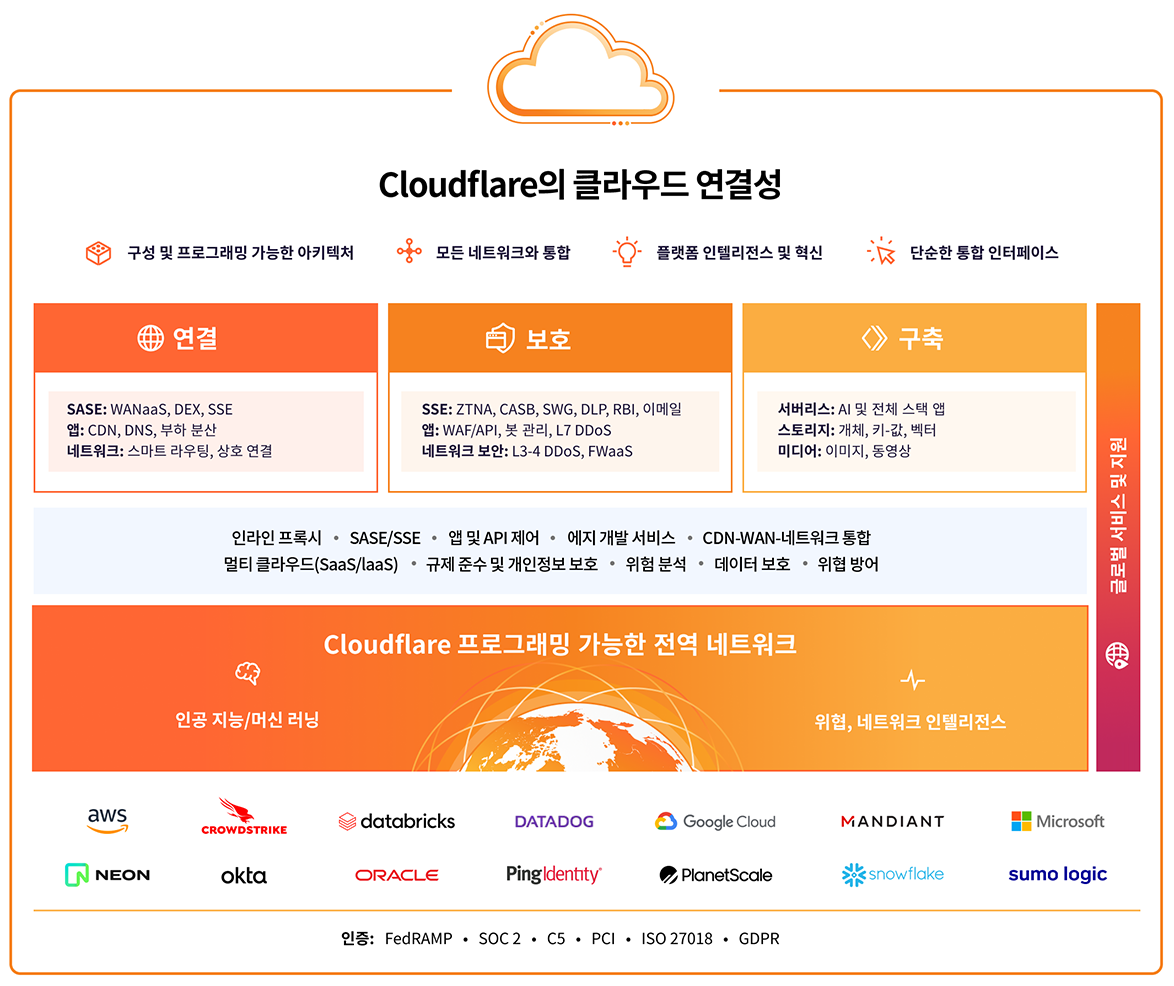Click the globe icon in the 연결 header
This screenshot has width=1174, height=986.
pos(150,338)
